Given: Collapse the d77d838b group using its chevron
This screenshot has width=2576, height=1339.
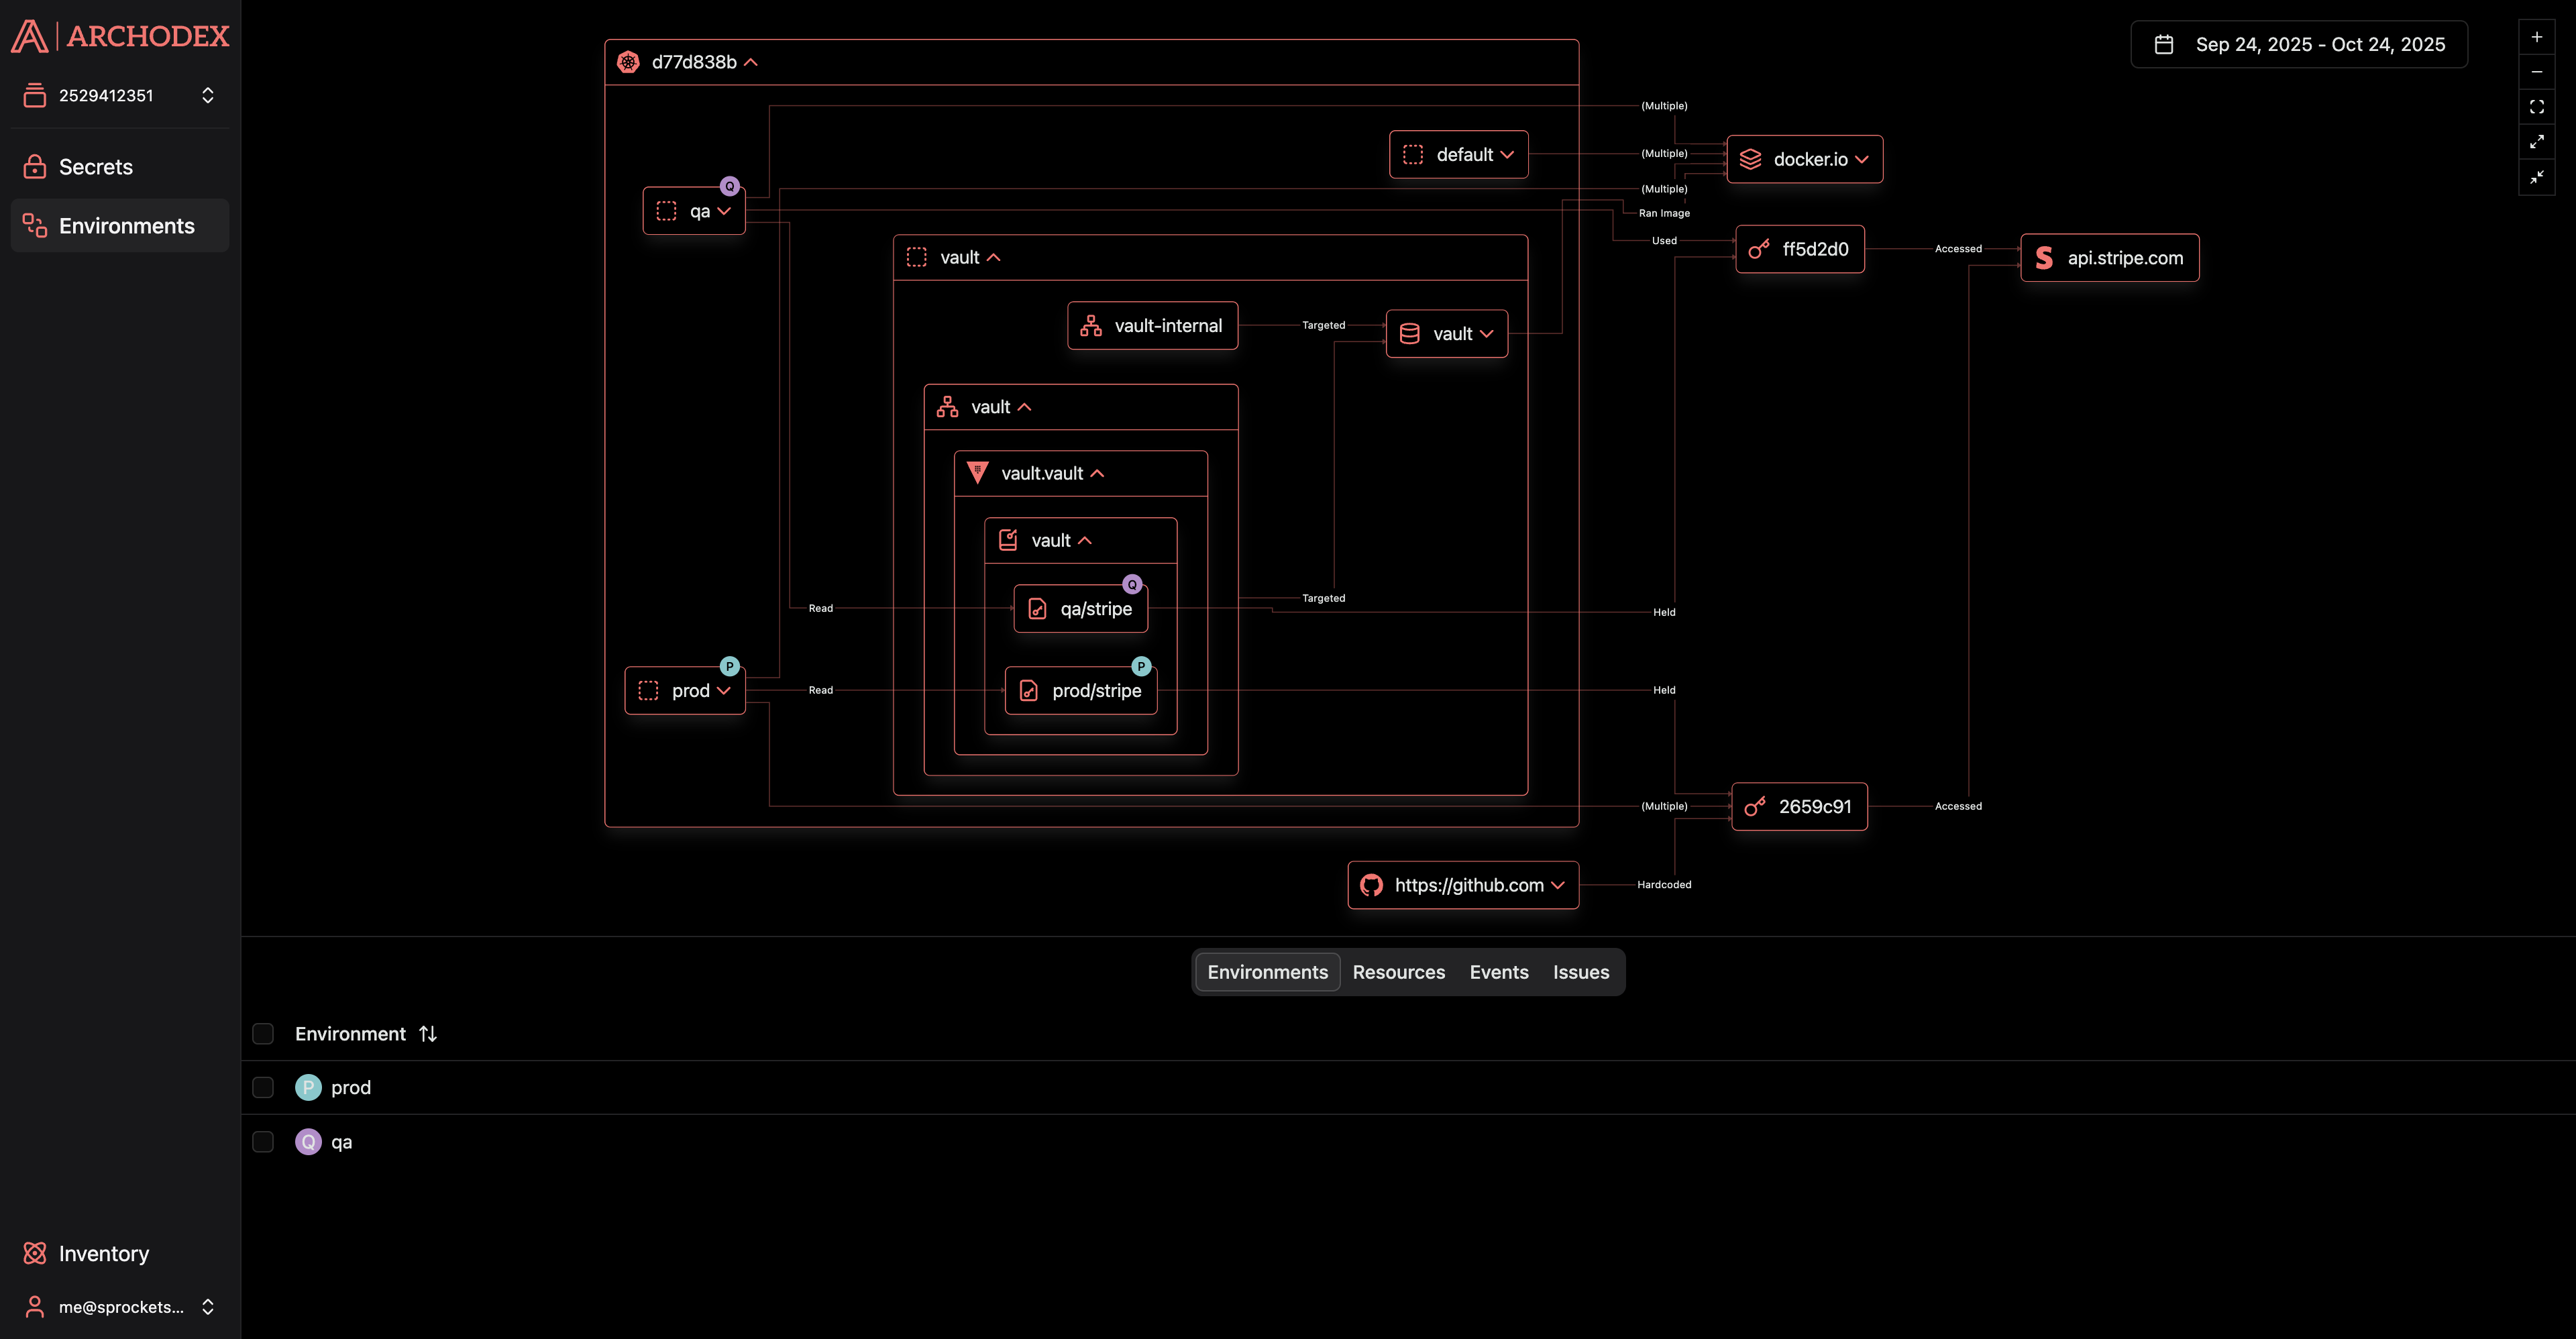Looking at the screenshot, I should [751, 62].
